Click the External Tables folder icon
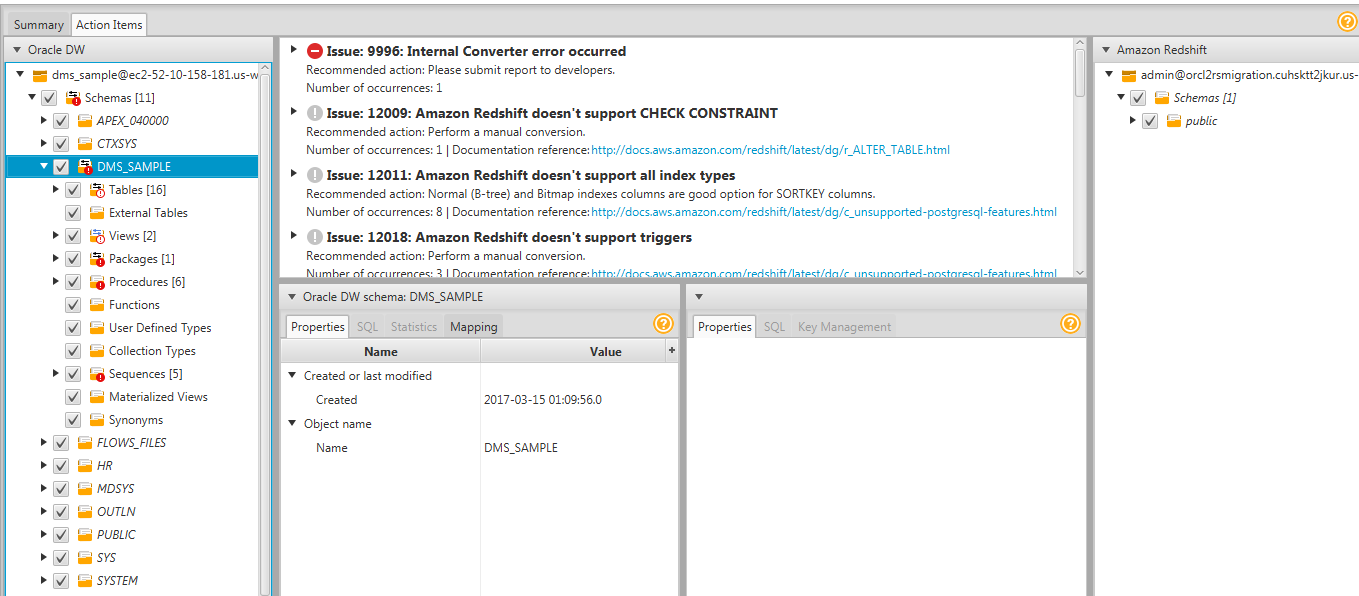Screen dimensions: 1359x596 point(97,213)
